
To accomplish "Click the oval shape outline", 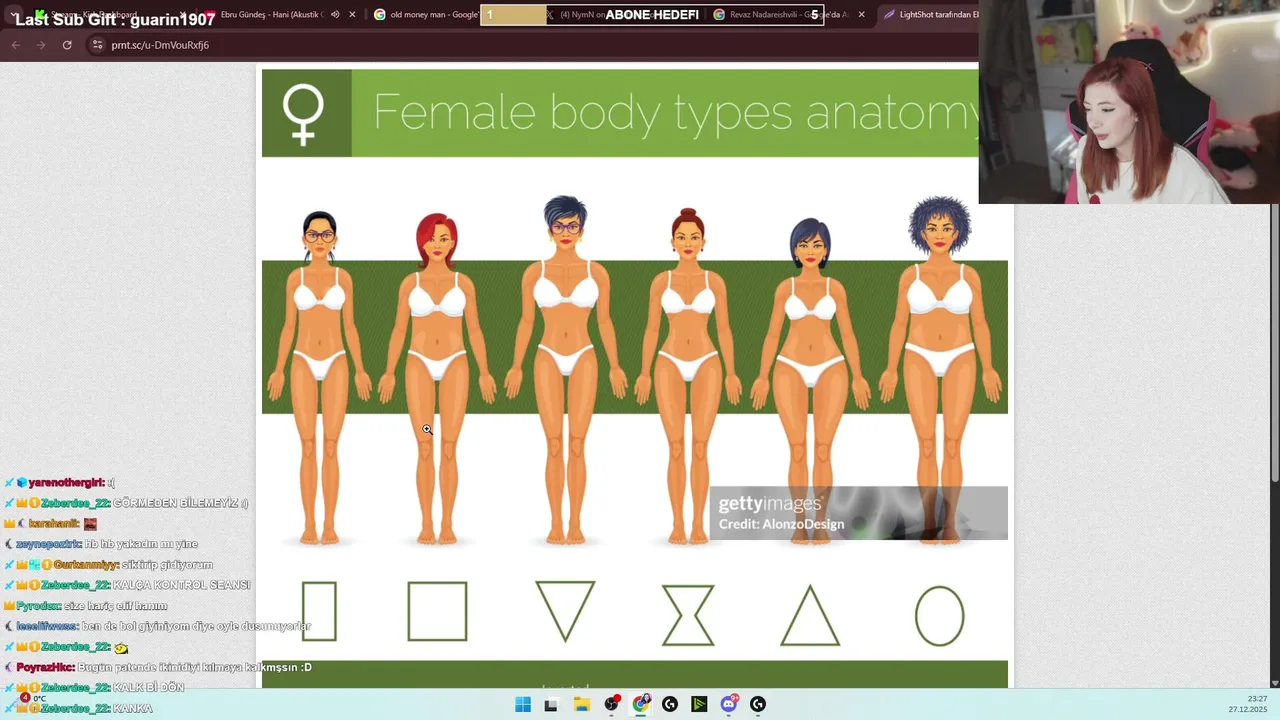I will 940,615.
